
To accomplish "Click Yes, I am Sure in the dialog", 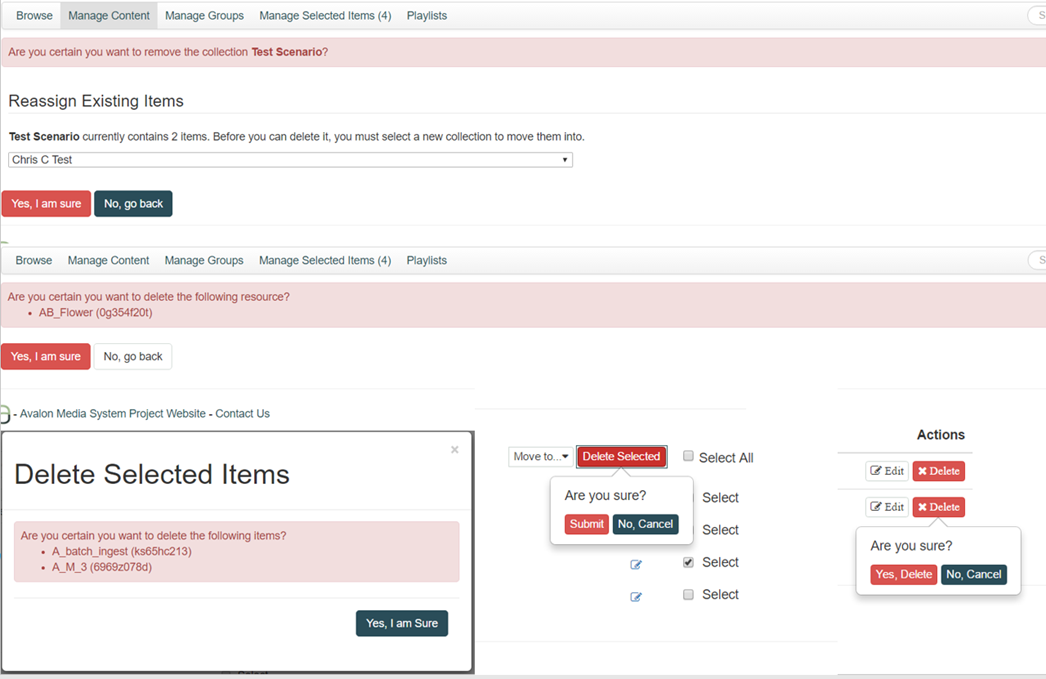I will click(402, 623).
